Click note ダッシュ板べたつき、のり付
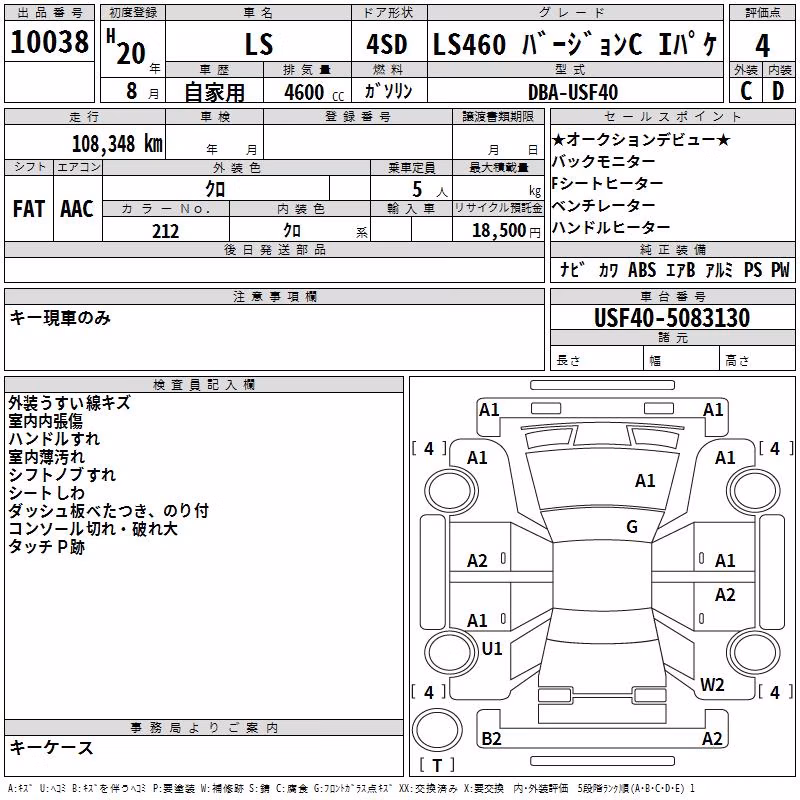The width and height of the screenshot is (800, 800). 109,510
